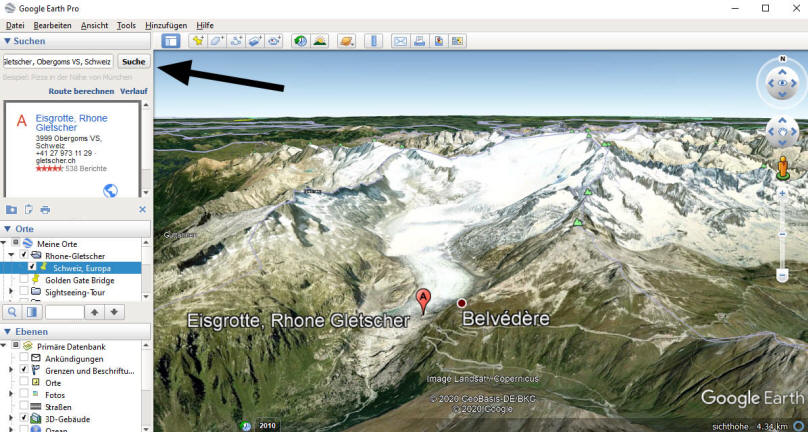Screen dimensions: 808x432
Task: Collapse the Rhone-Gletscher folder tree arrow
Action: click(11, 256)
